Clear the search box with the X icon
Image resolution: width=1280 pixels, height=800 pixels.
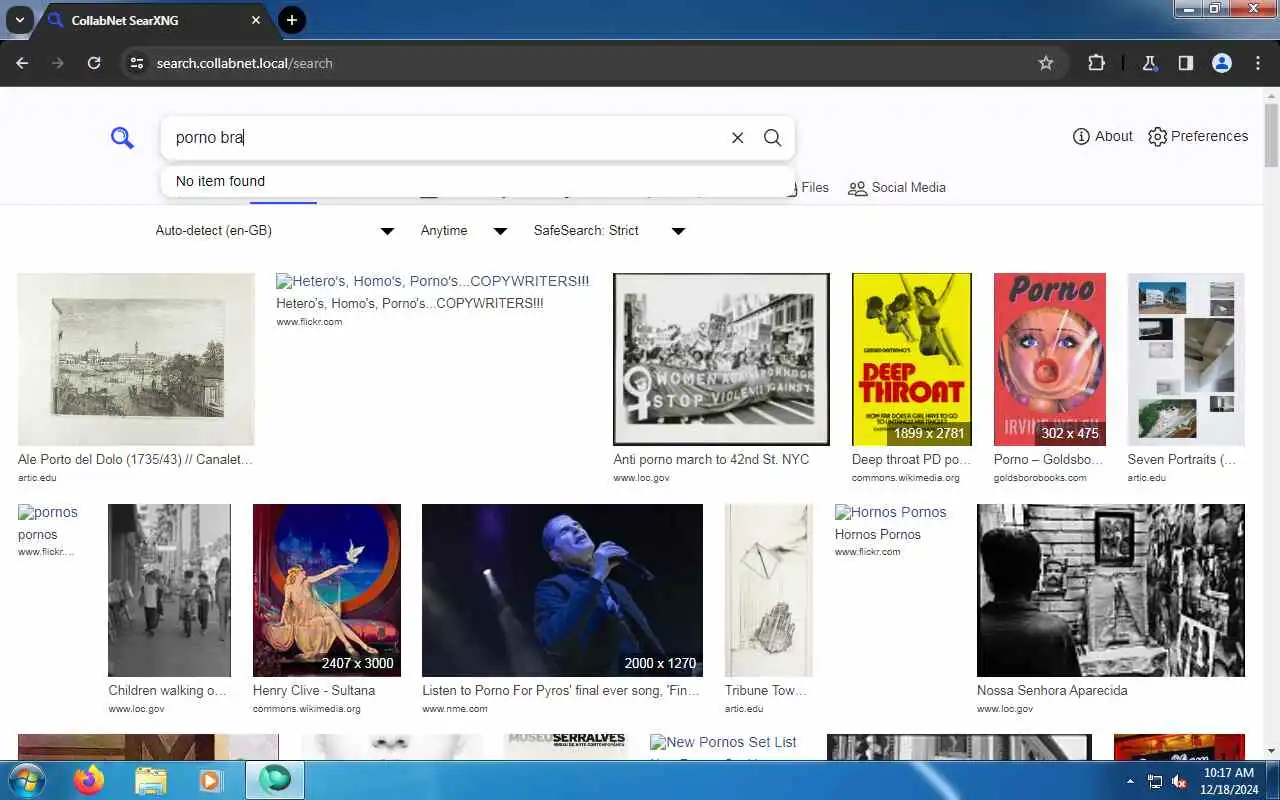[x=737, y=138]
